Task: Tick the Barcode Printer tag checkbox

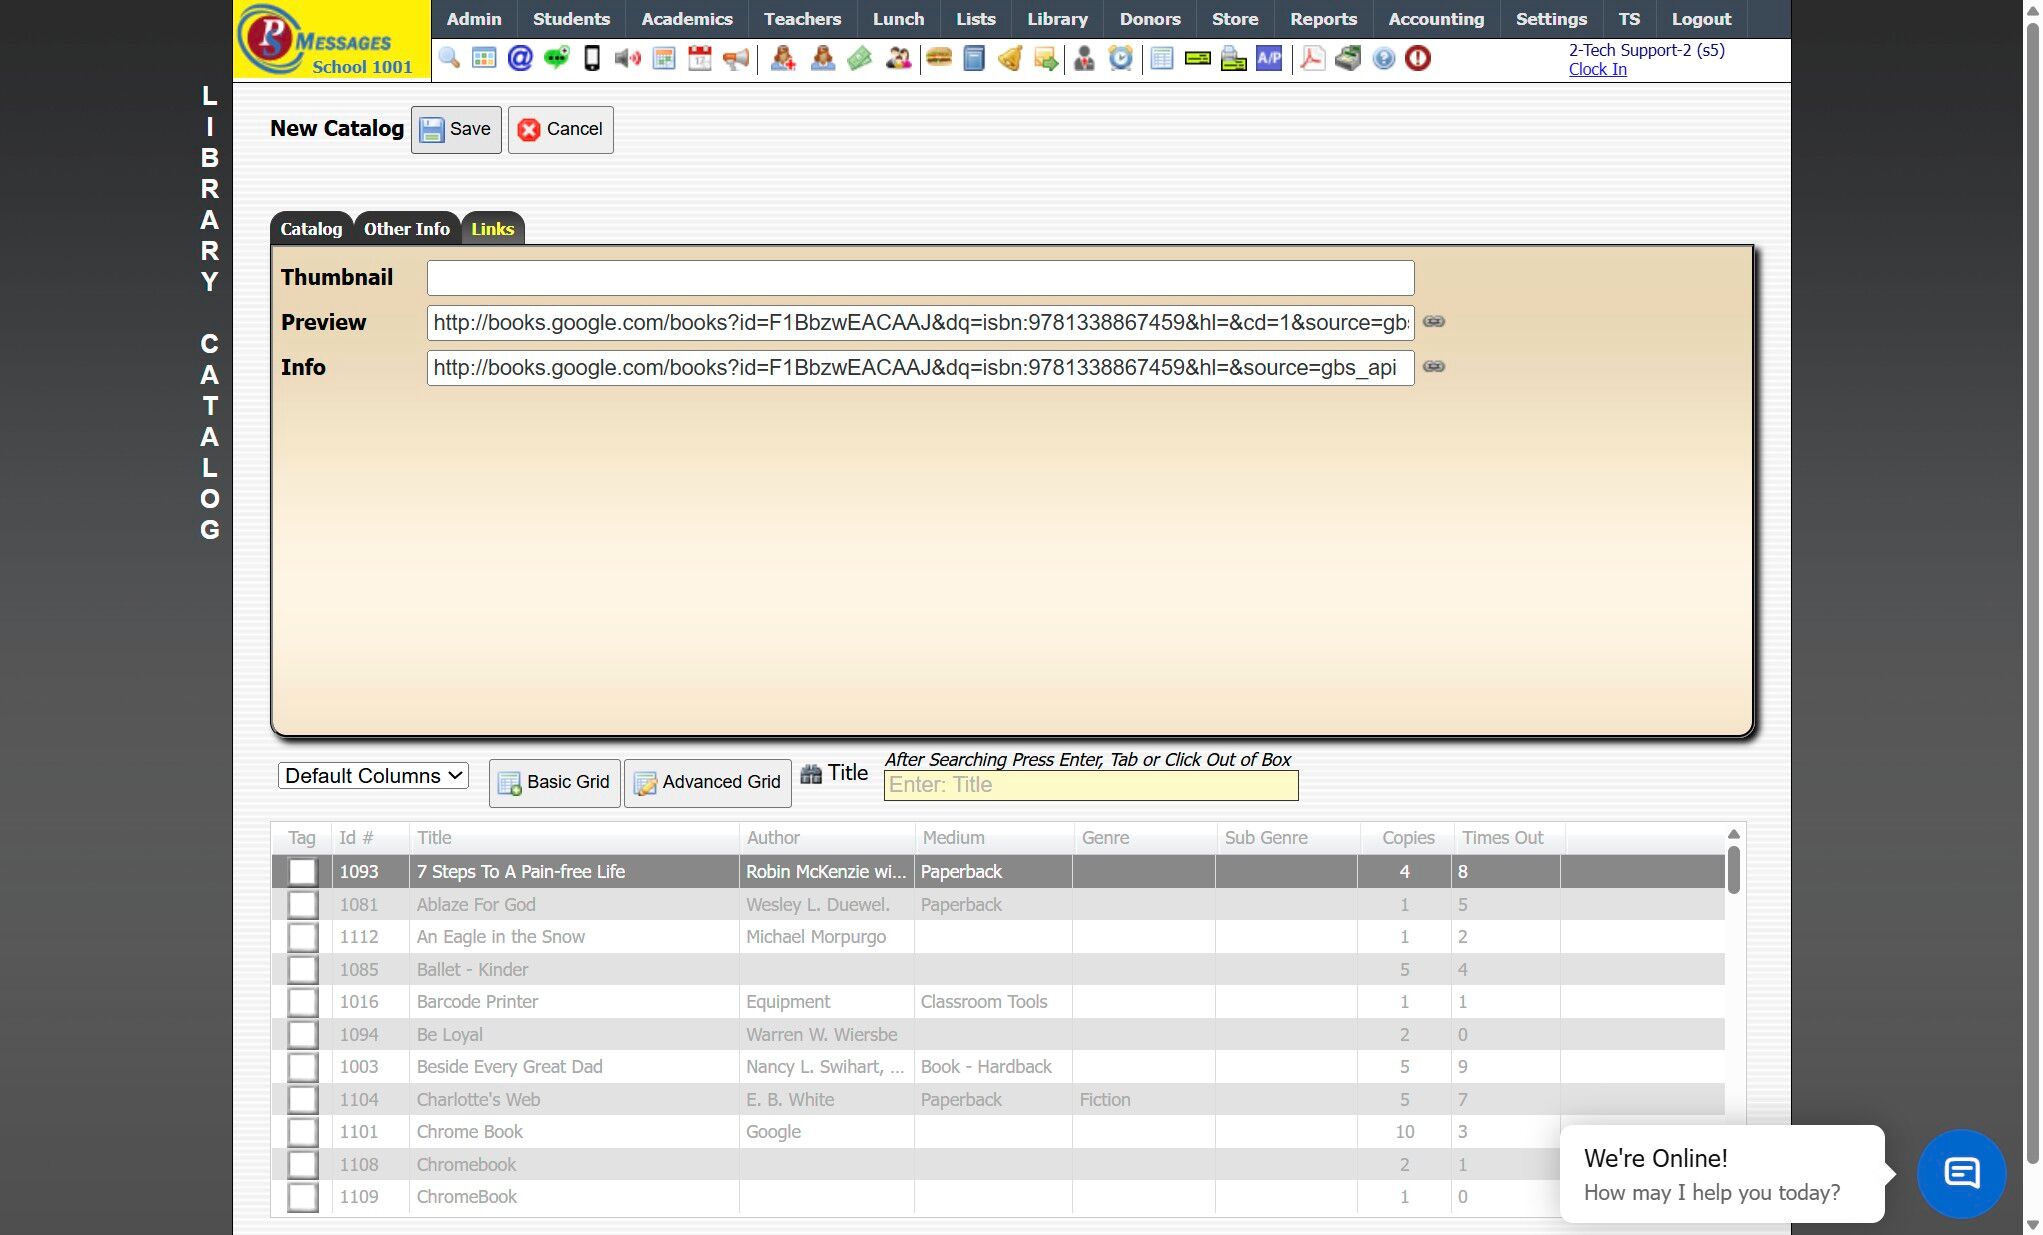Action: click(302, 1002)
